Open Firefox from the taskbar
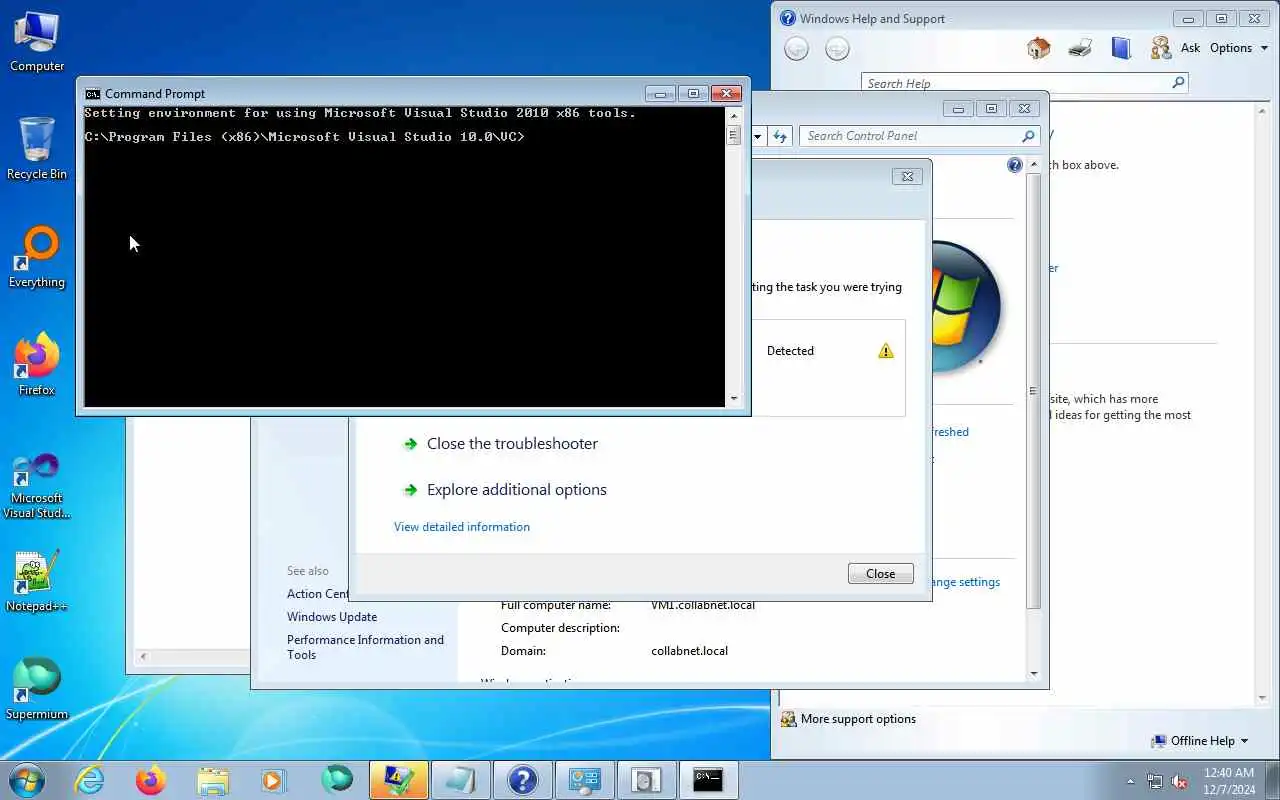 pyautogui.click(x=151, y=780)
